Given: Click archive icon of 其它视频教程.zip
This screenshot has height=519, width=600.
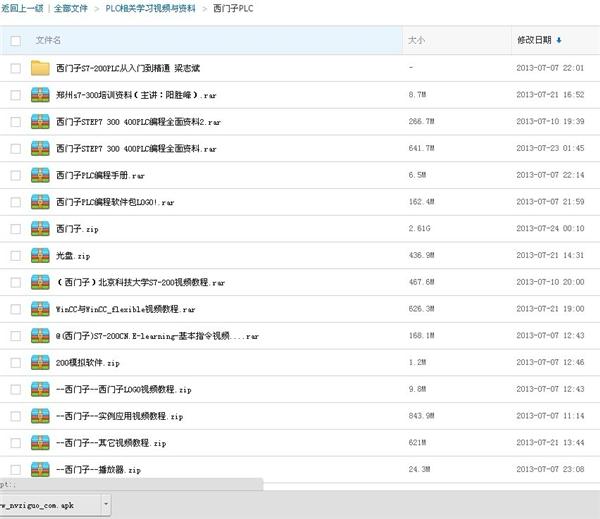Looking at the screenshot, I should point(40,443).
